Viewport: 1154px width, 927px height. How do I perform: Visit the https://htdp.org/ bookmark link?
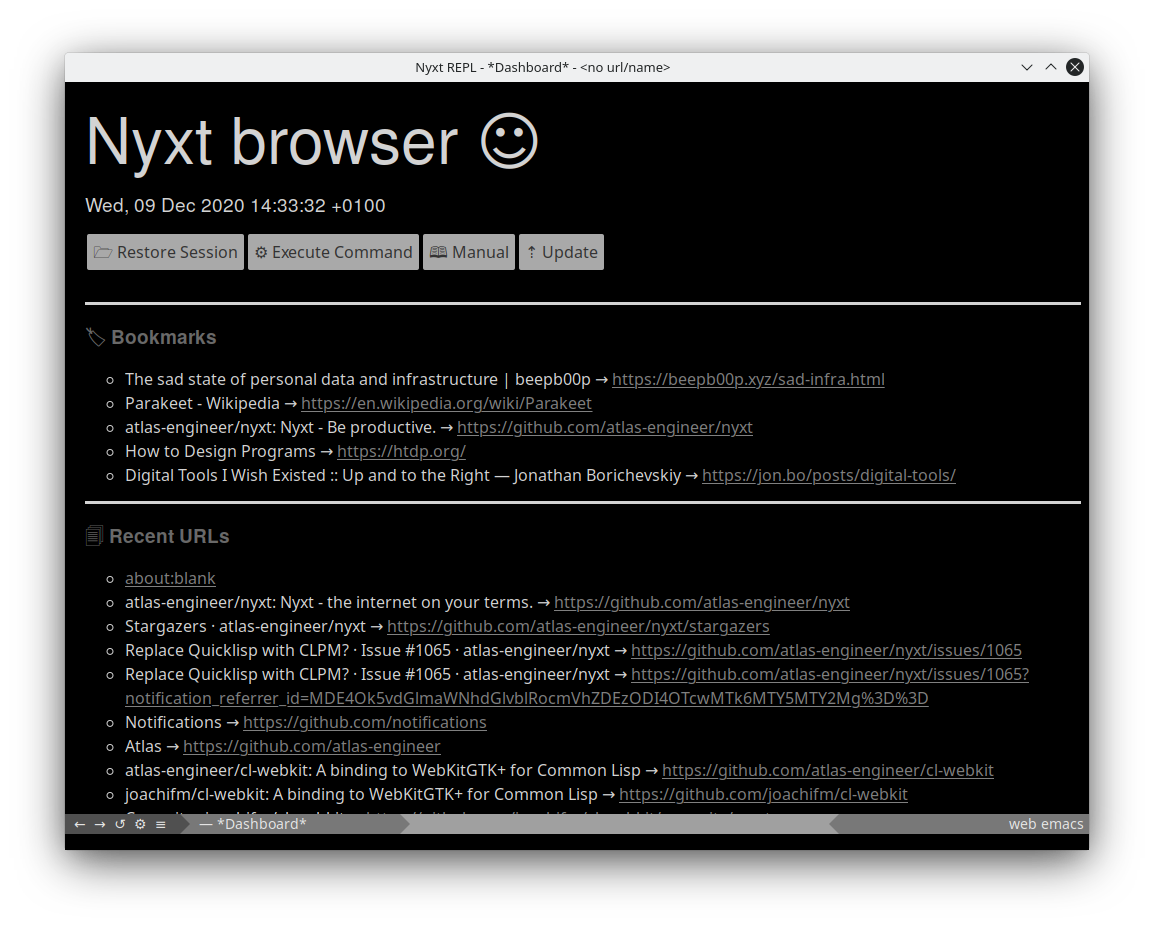click(401, 451)
